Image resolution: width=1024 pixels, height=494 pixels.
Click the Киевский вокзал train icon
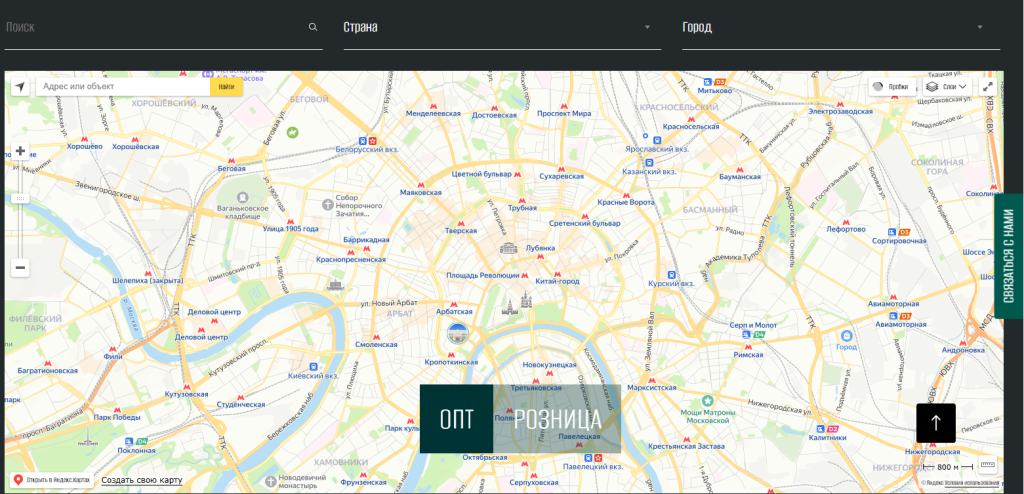coord(313,367)
